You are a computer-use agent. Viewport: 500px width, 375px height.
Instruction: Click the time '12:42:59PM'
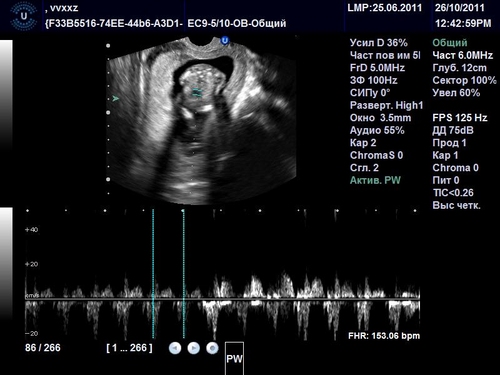pyautogui.click(x=463, y=23)
